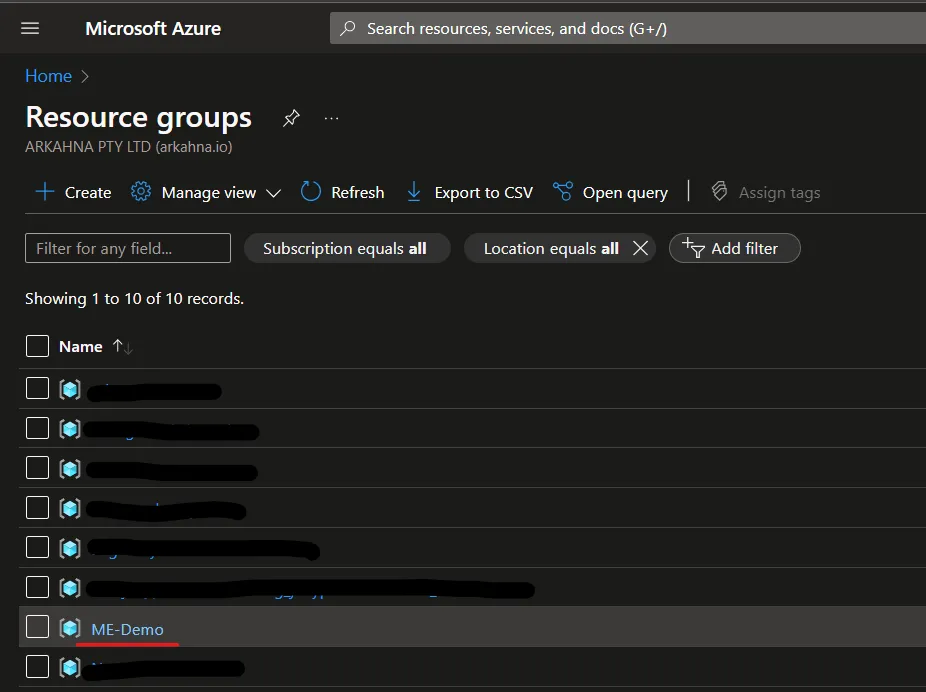The image size is (926, 692).
Task: Focus the Search resources search bar
Action: click(x=628, y=28)
